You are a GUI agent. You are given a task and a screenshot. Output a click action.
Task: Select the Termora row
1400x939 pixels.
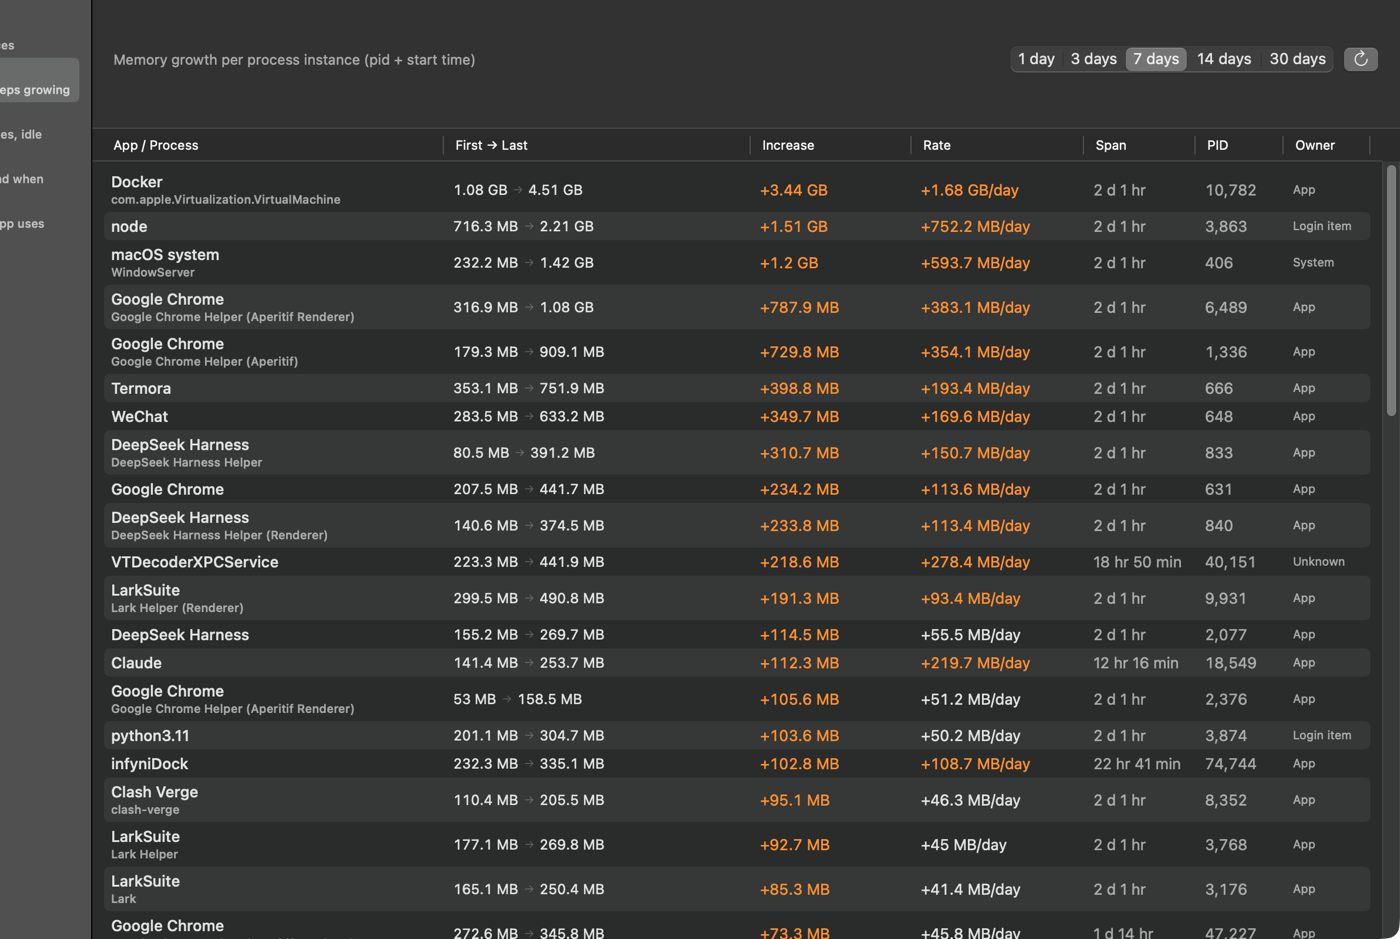(737, 388)
